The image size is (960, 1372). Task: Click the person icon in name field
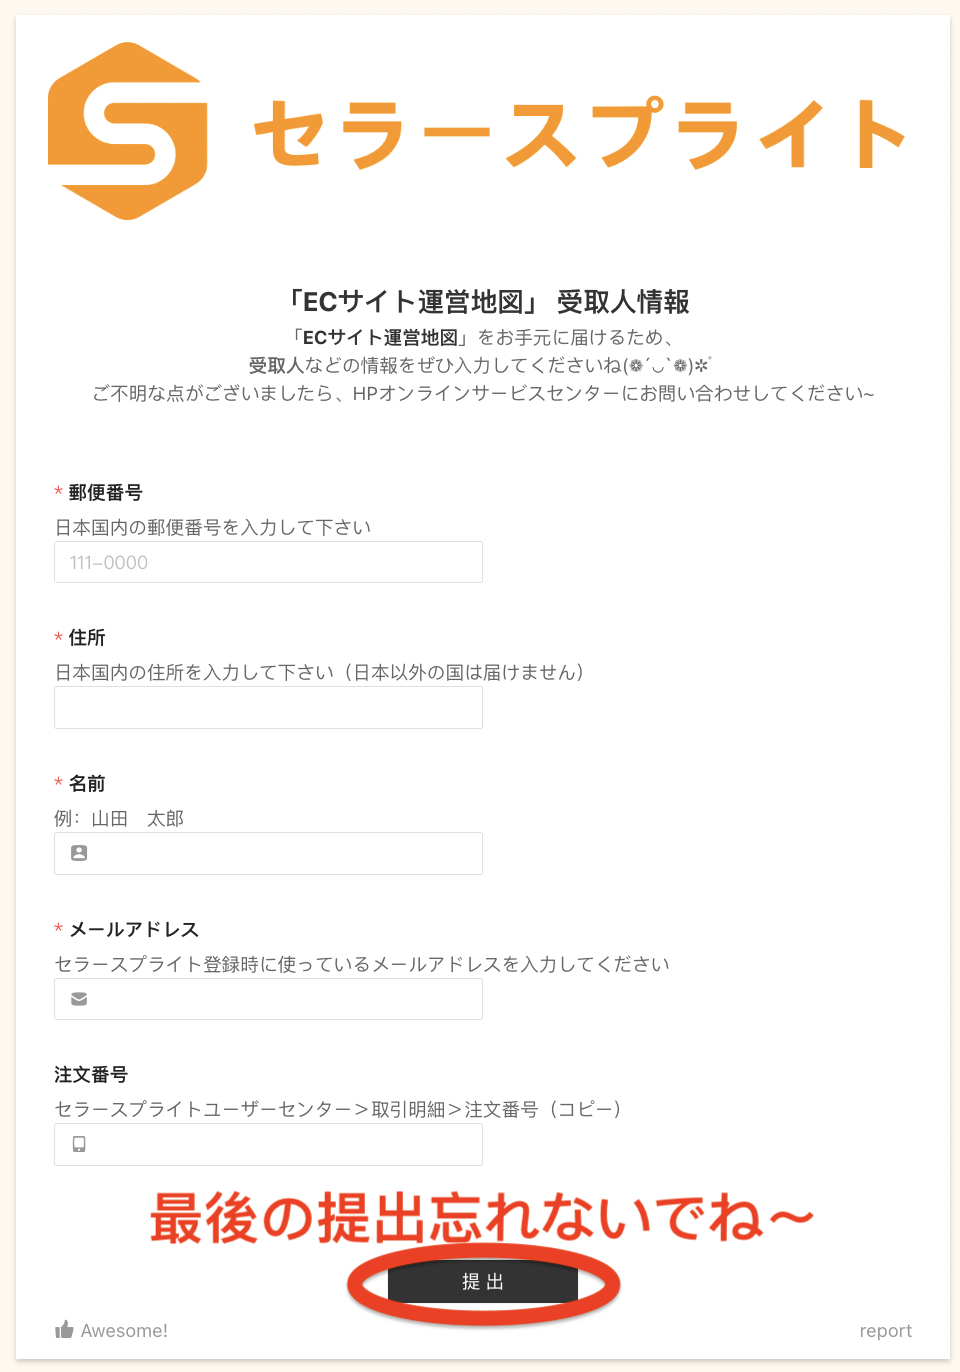(x=79, y=853)
